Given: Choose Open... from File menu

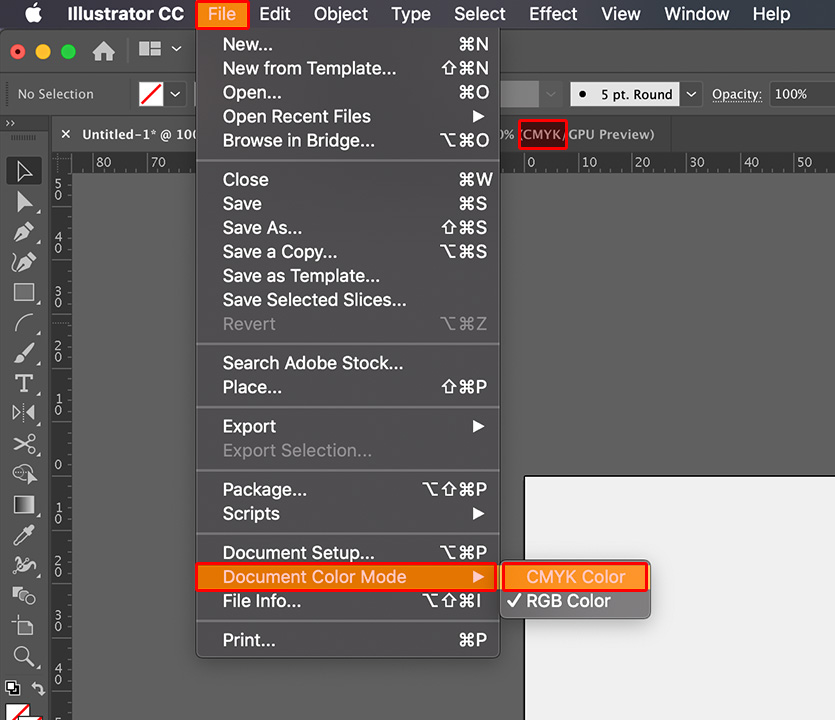Looking at the screenshot, I should pyautogui.click(x=348, y=93).
